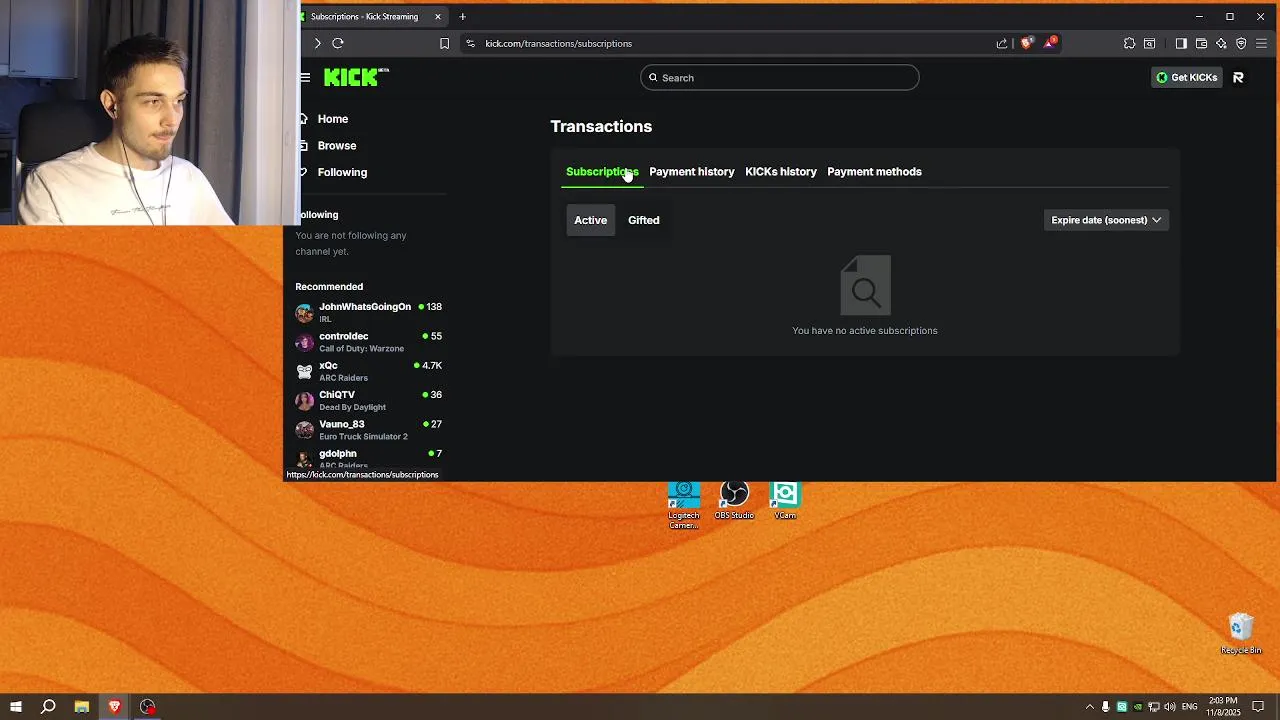
Task: Open the Brave Wallet icon
Action: tap(1201, 43)
